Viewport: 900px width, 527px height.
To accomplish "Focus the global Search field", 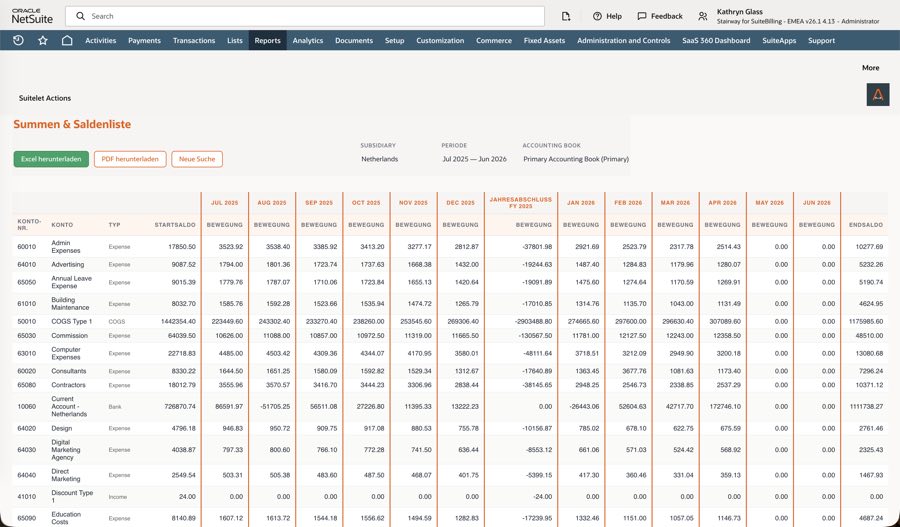I will (x=305, y=16).
